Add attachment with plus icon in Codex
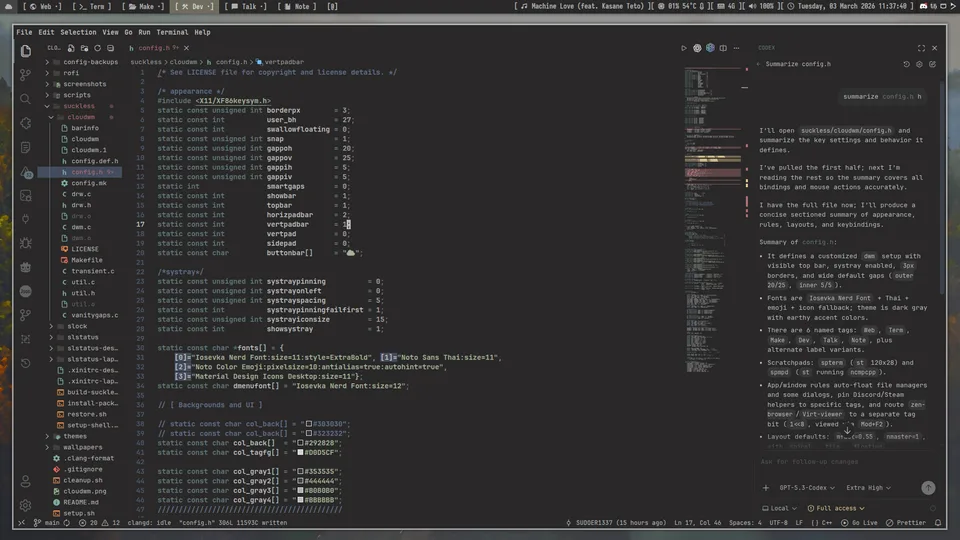Screen dimensions: 960x540 [x=766, y=488]
